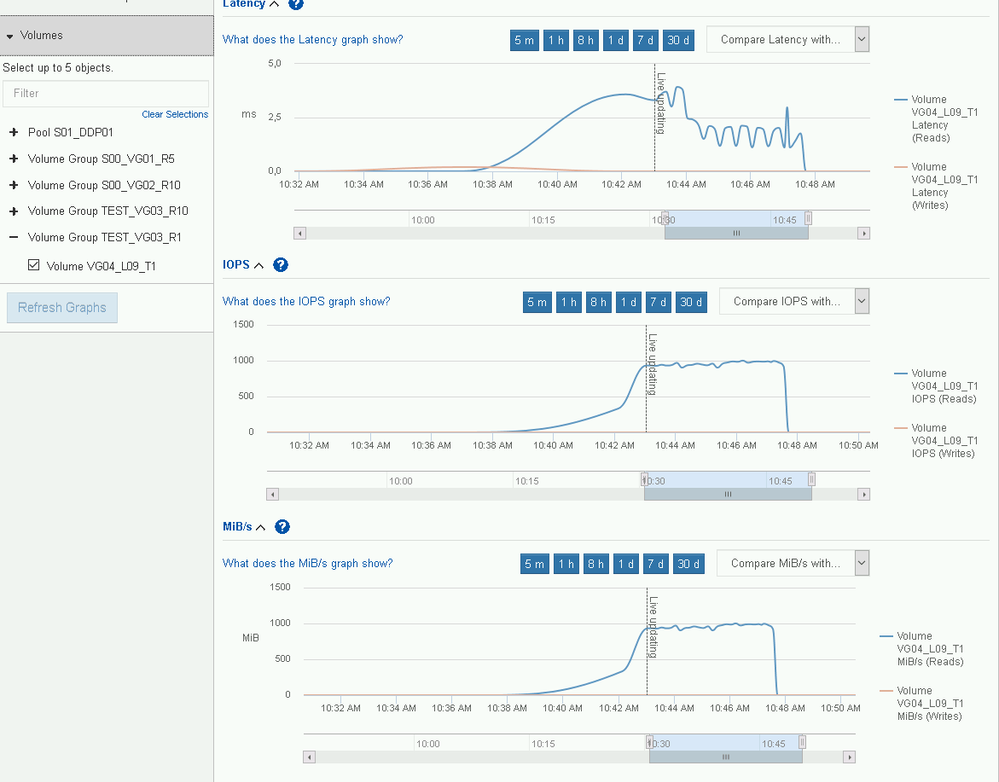Expand Pool S01_DDP01 with the plus icon
The image size is (999, 782).
pos(13,133)
